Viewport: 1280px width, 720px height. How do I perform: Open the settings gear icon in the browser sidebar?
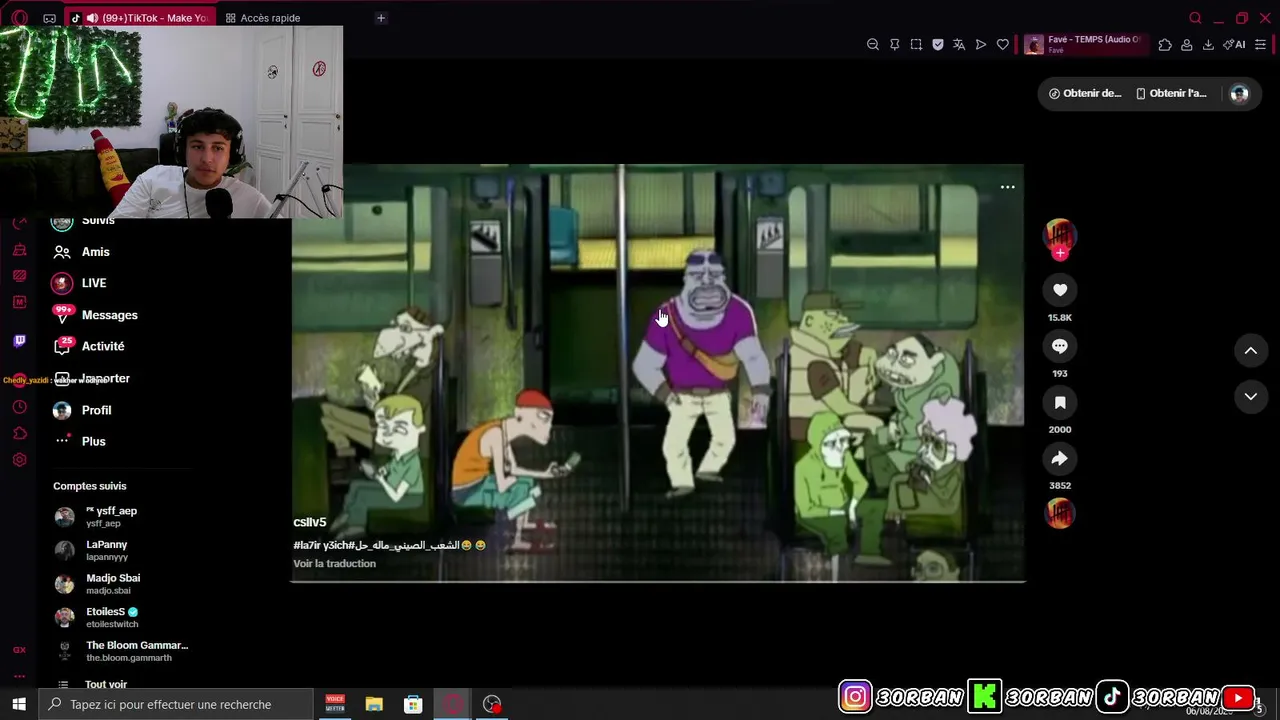tap(19, 460)
